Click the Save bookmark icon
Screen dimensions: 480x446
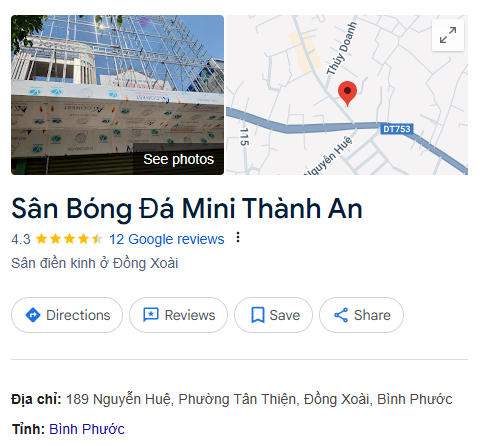tap(258, 315)
